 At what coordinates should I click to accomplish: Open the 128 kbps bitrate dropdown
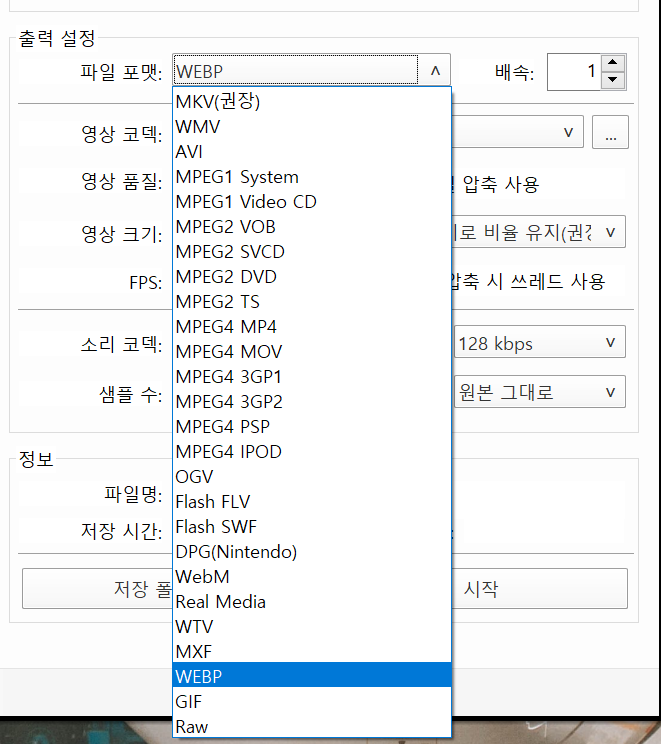coord(540,342)
